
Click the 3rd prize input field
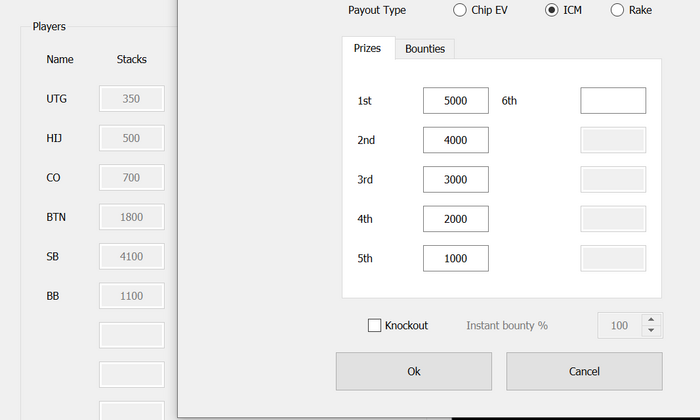tap(455, 179)
